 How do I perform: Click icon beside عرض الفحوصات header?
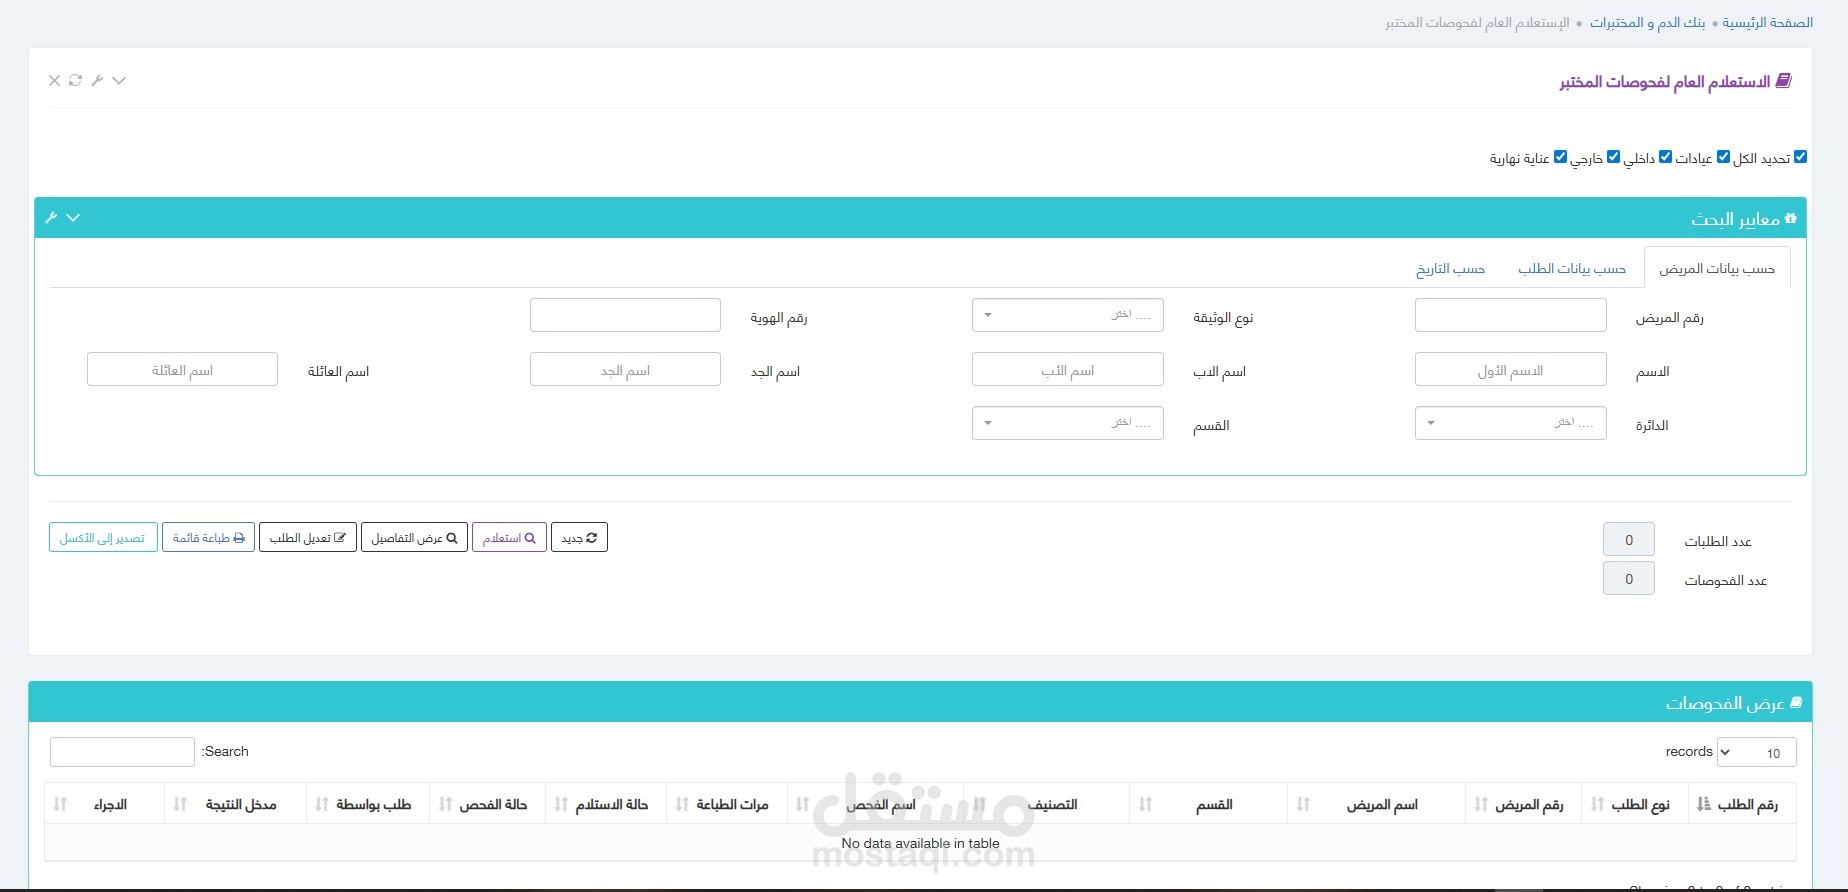point(1796,703)
